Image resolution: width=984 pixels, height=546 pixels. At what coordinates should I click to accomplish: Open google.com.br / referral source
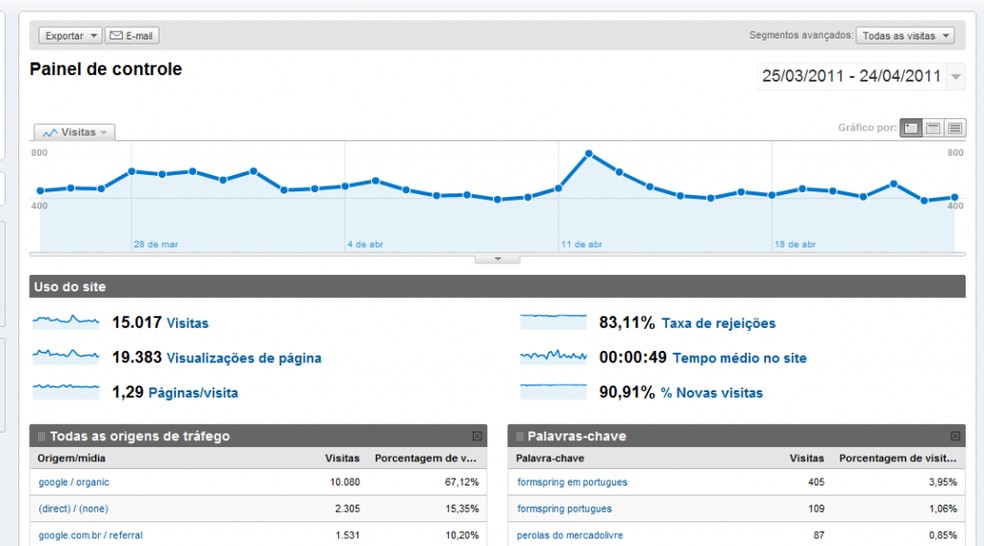(x=90, y=535)
